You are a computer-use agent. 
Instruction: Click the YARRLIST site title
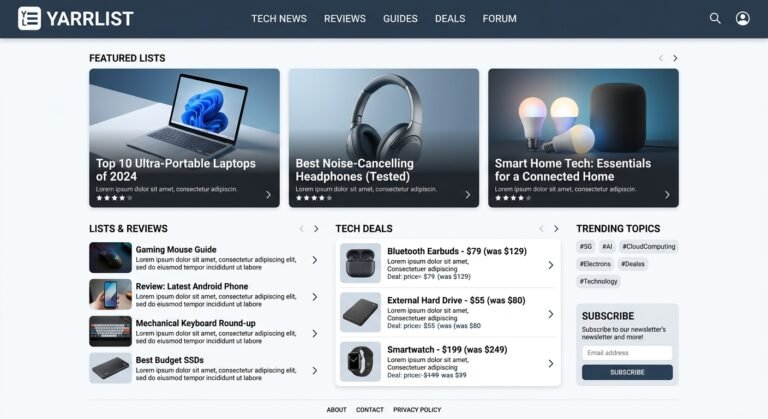point(90,19)
